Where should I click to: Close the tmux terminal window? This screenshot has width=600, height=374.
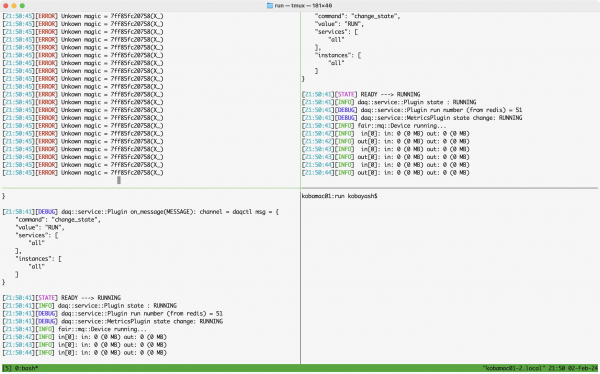pos(5,6)
